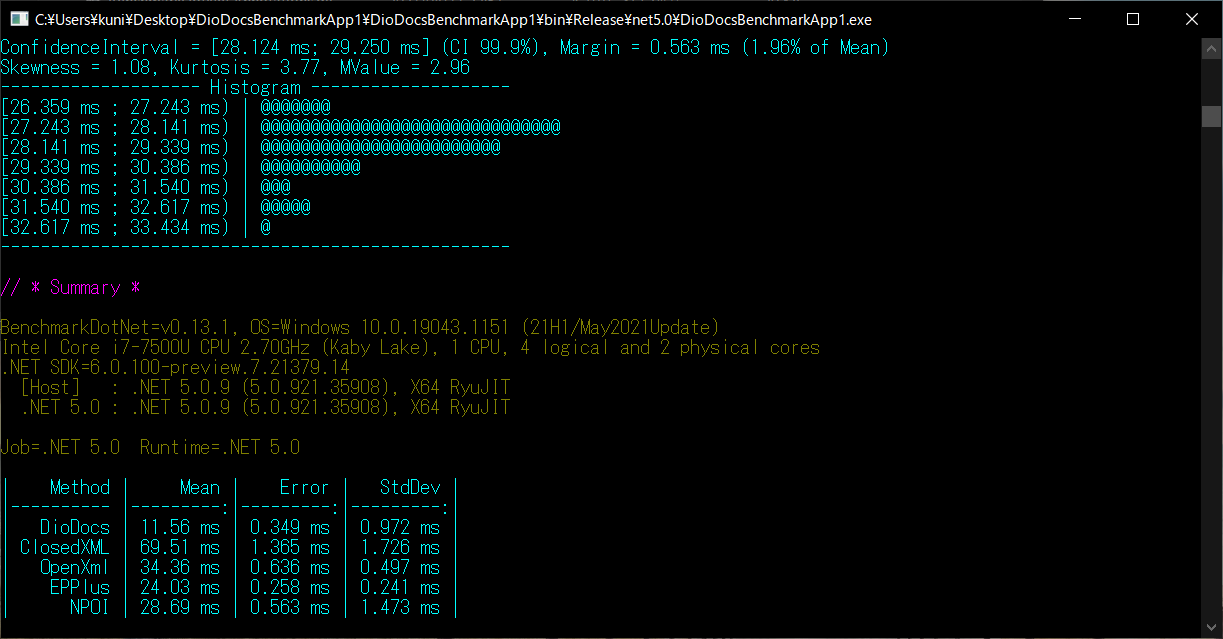Click the BenchmarkDotNet=v0.13.1 line

tap(360, 327)
